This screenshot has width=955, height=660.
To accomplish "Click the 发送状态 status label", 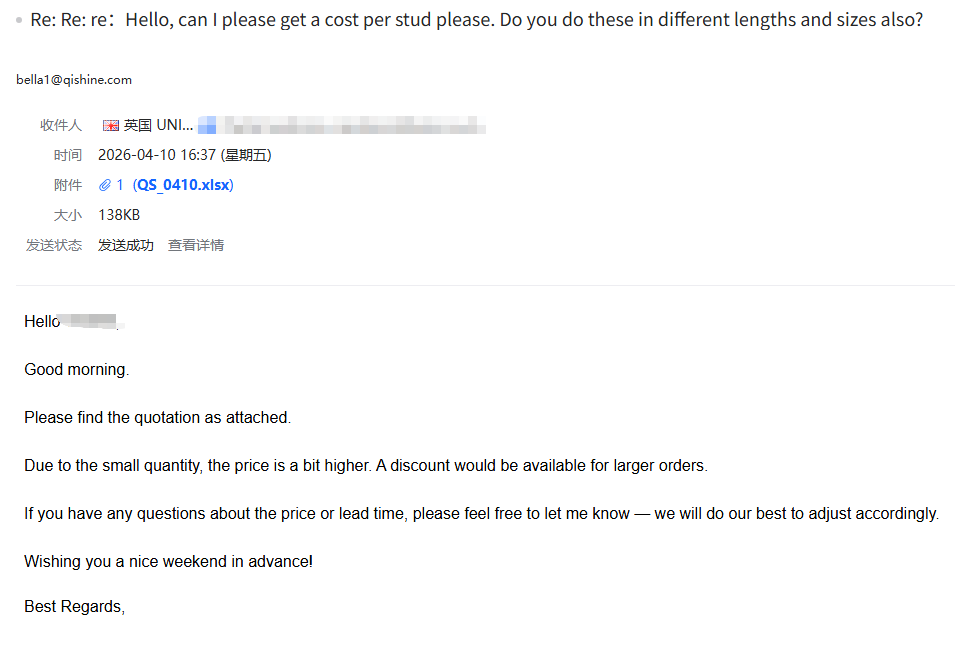I will click(x=54, y=245).
